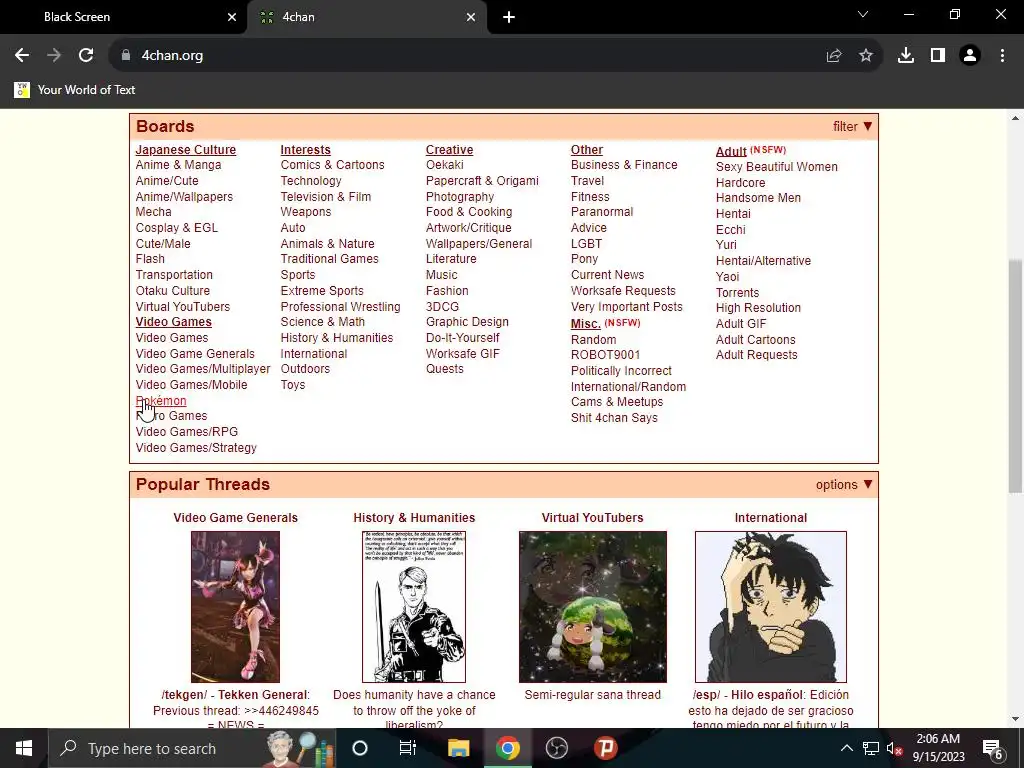Open Your World of Text bookmark
This screenshot has width=1024, height=768.
tap(74, 90)
